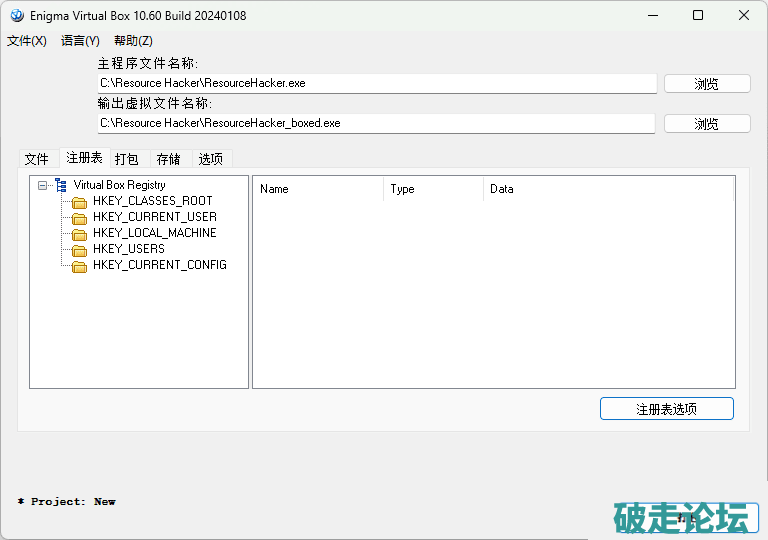Open the 帮助(Z) menu
This screenshot has width=768, height=540.
[x=133, y=41]
